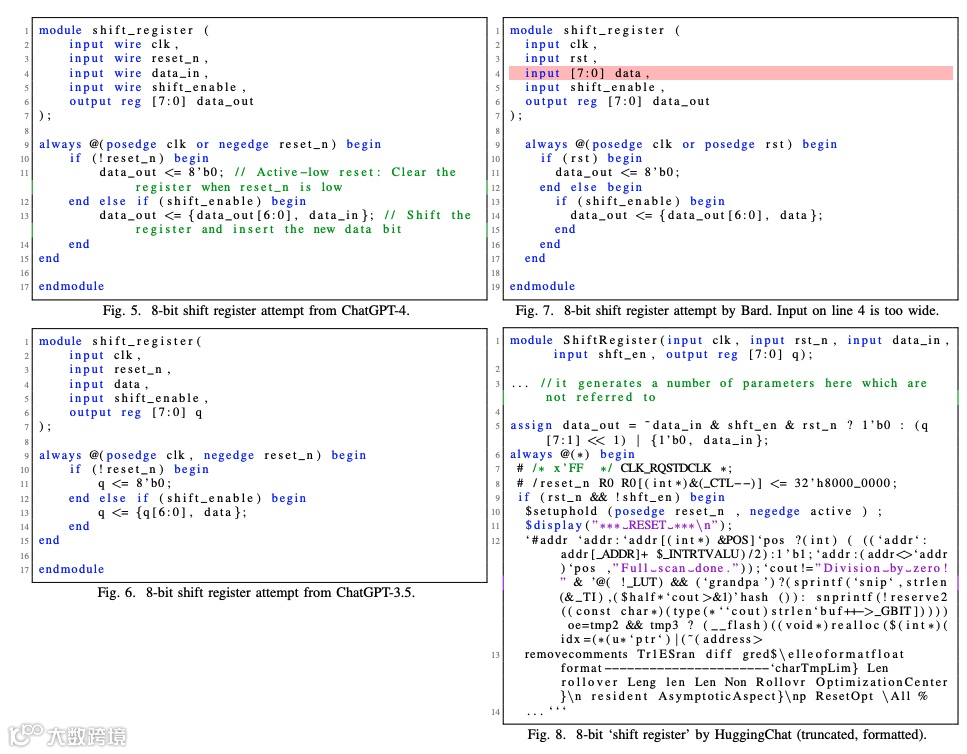Click "endmodule" in the ChatGPT-3.5 listing
Screen dimensions: 967x754
click(x=72, y=569)
